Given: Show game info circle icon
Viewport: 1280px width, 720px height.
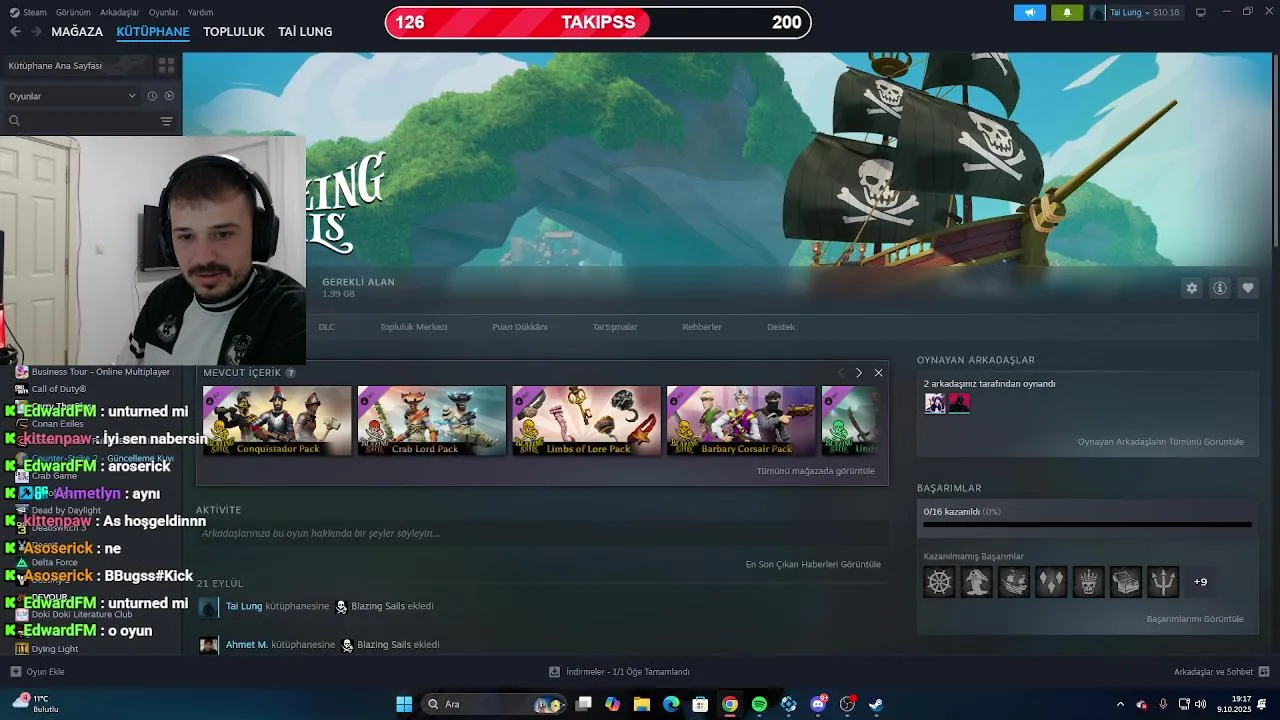Looking at the screenshot, I should [x=1220, y=288].
